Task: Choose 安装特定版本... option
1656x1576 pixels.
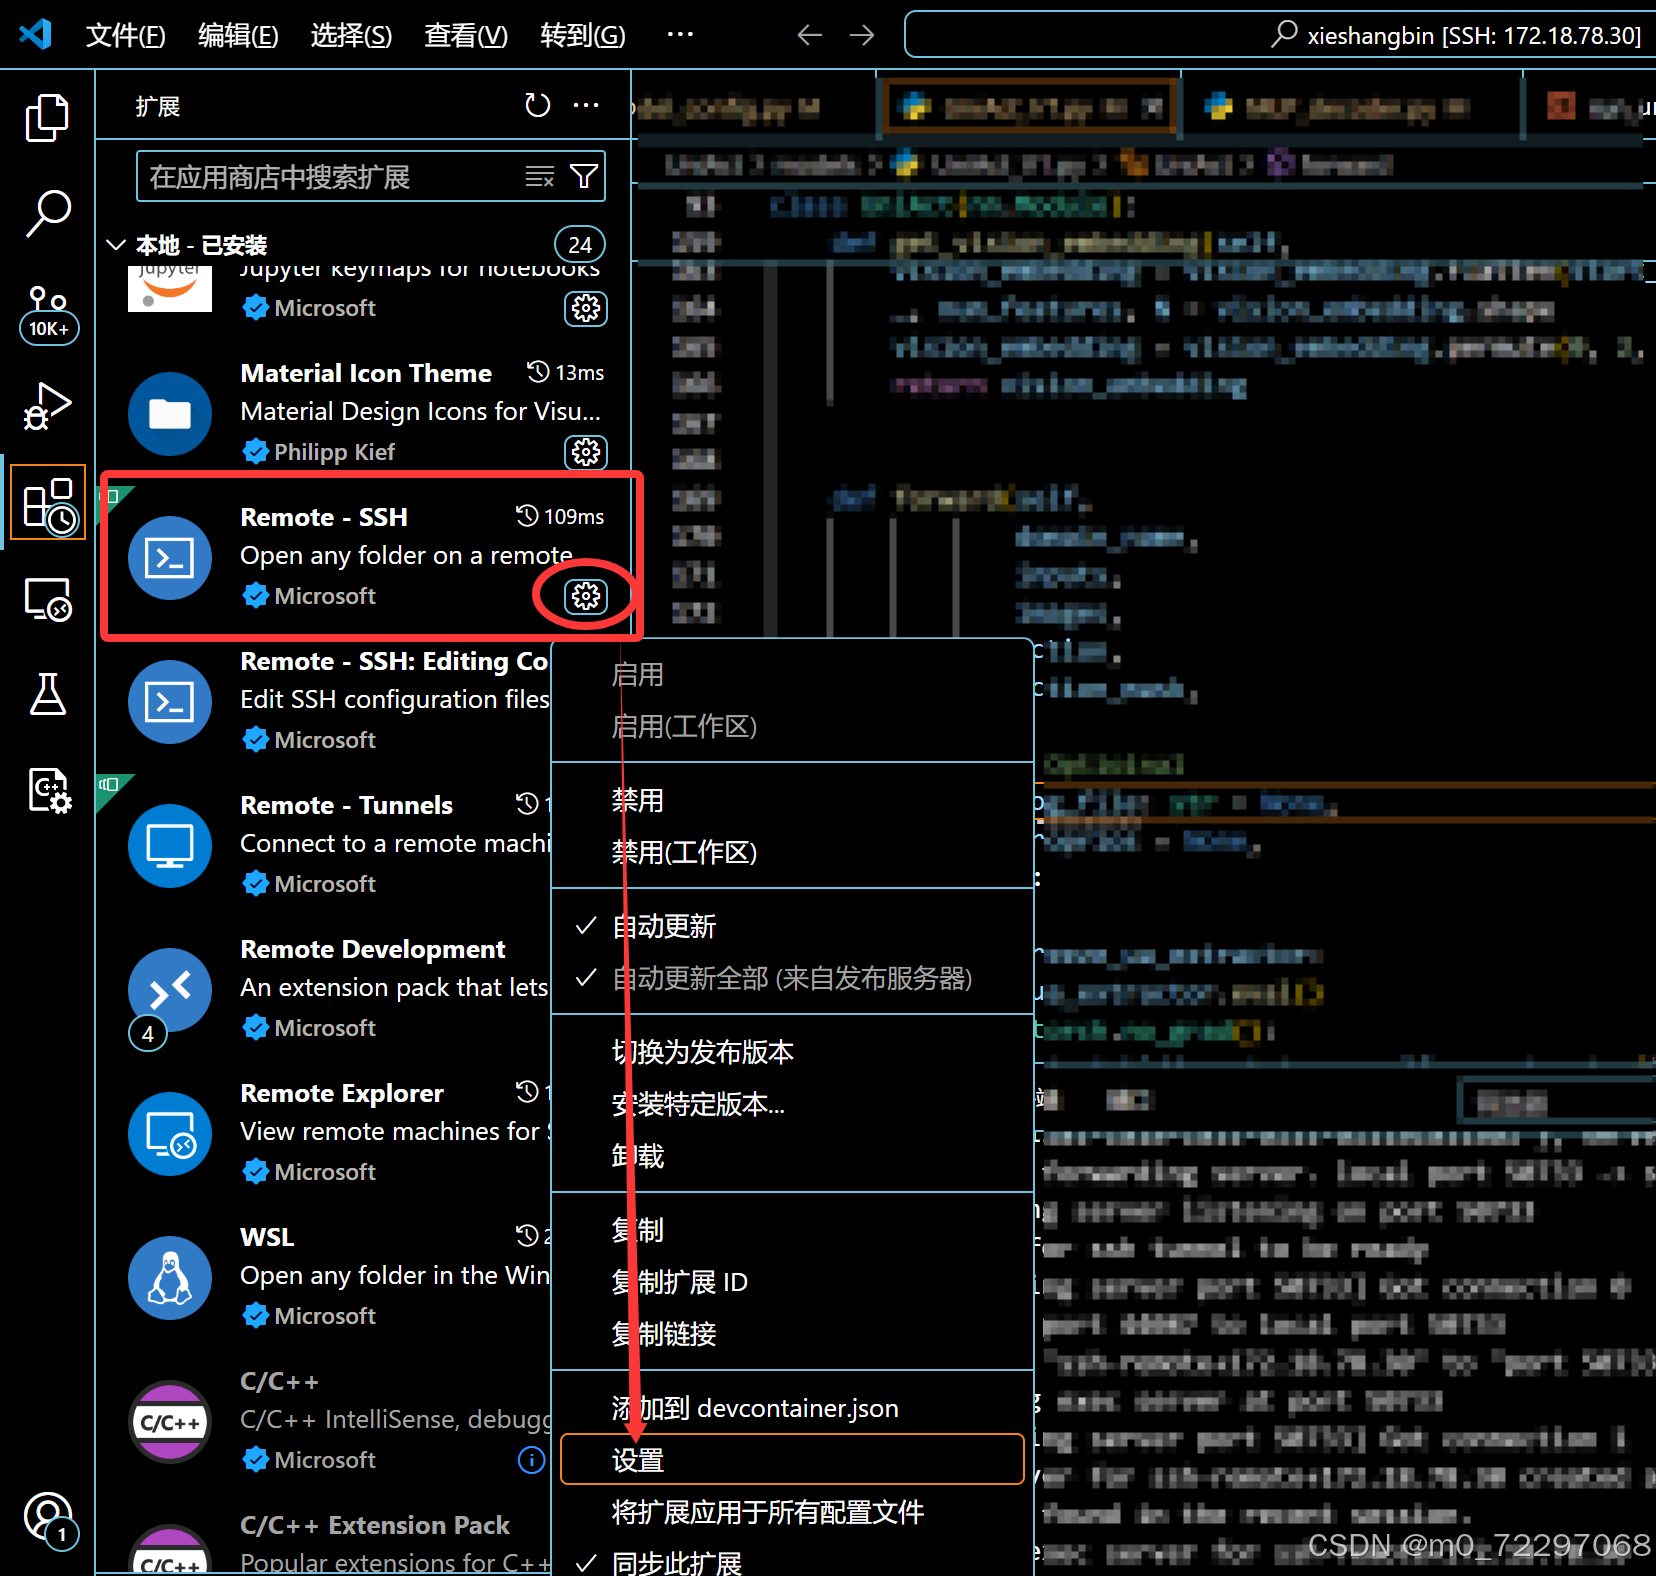Action: [x=792, y=1104]
